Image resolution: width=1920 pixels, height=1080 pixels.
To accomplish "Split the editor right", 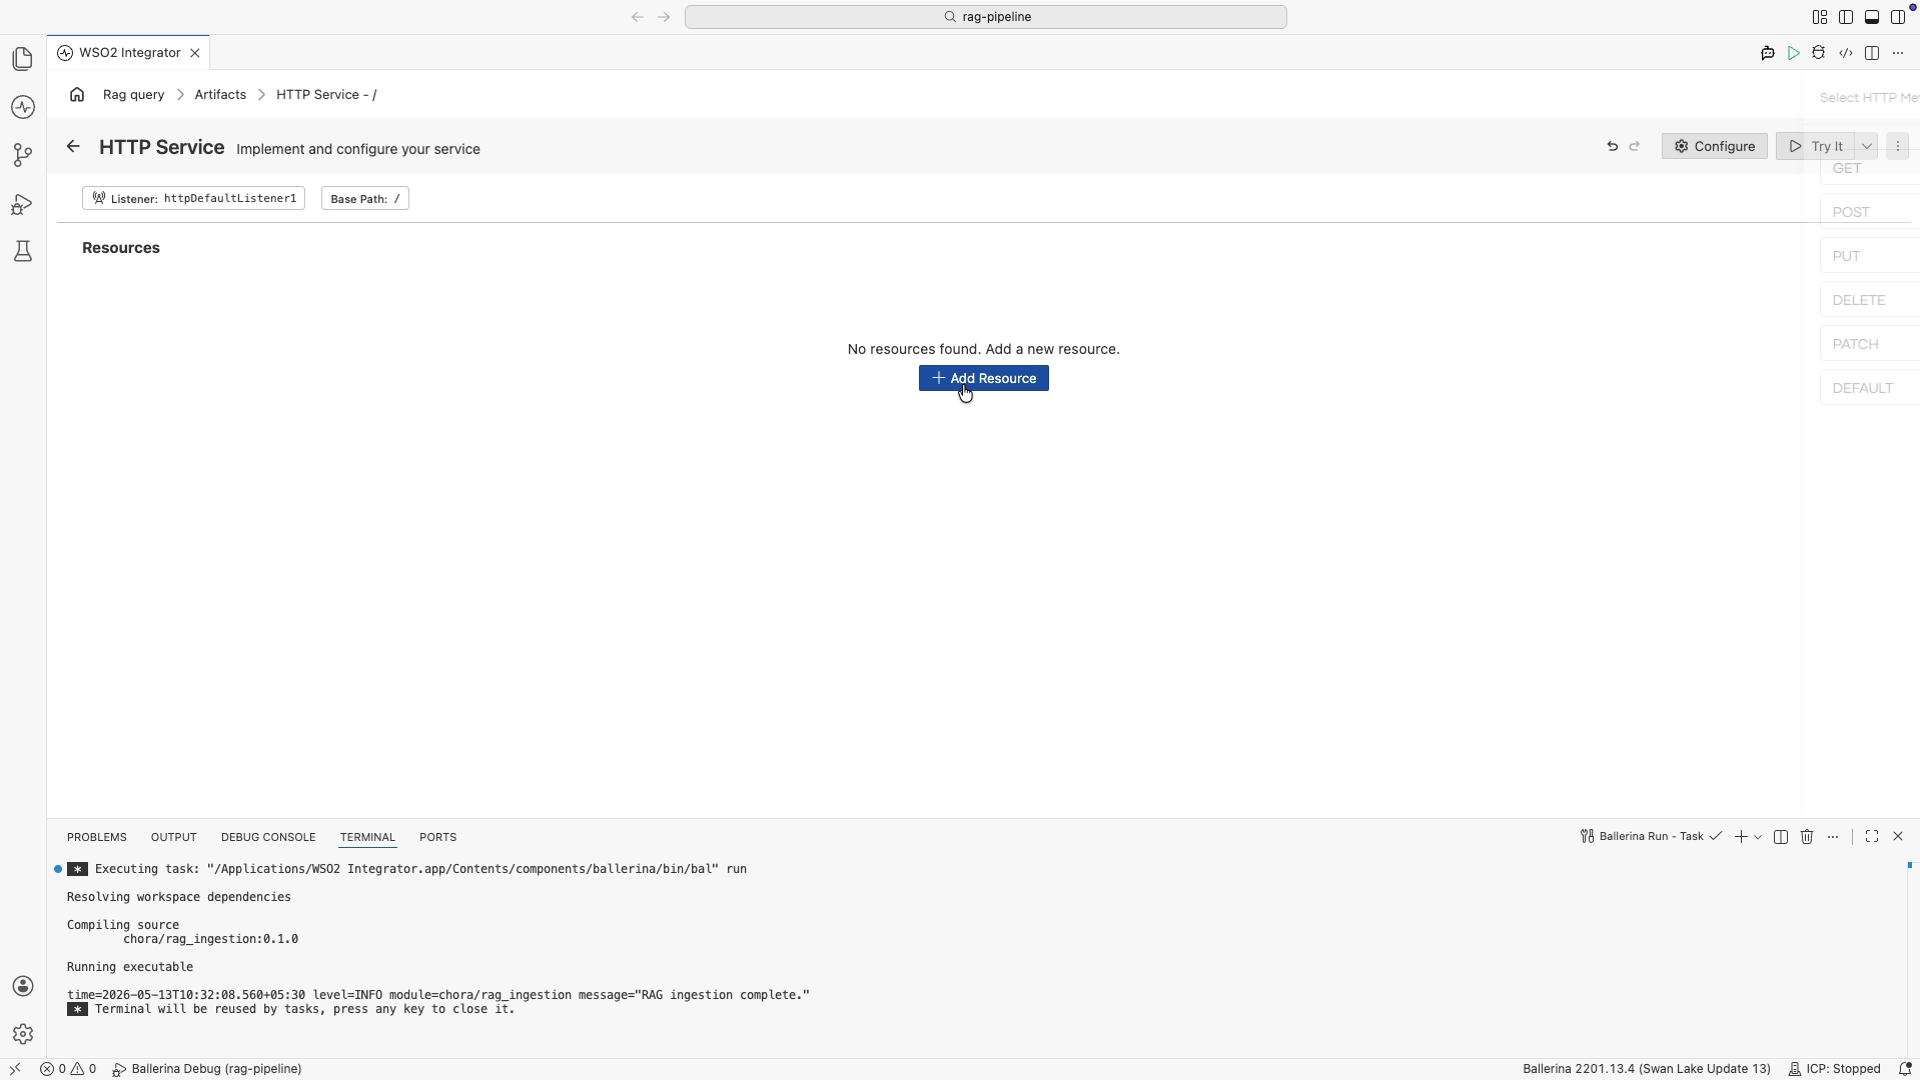I will (1871, 53).
